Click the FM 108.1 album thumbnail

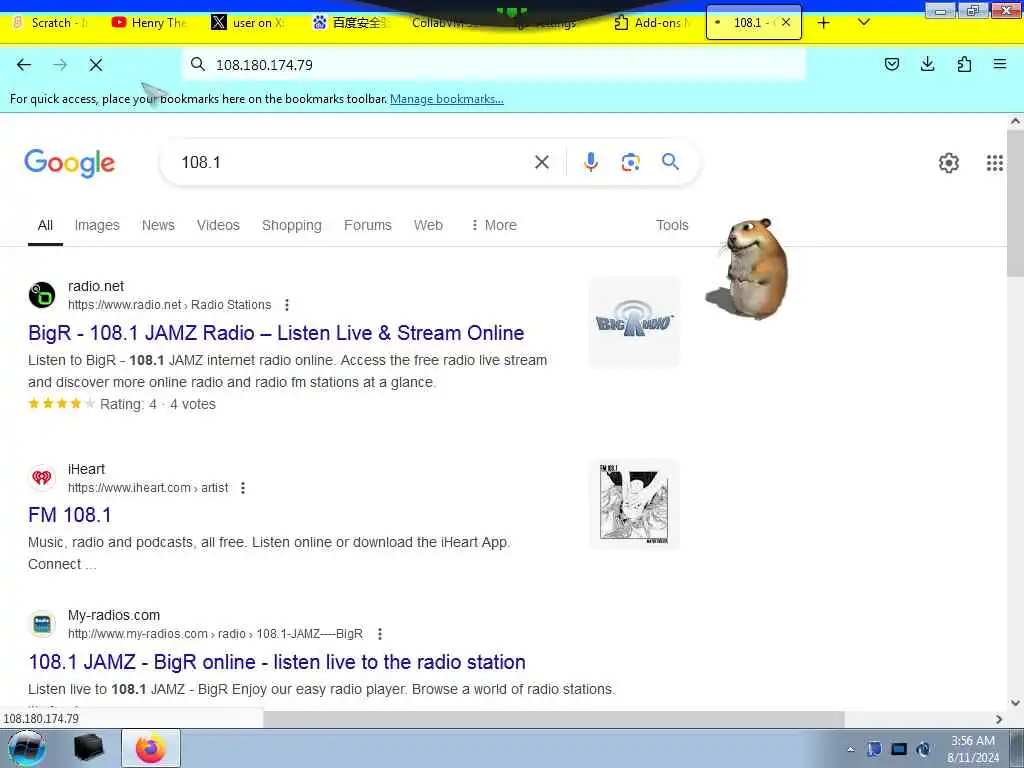tap(634, 504)
